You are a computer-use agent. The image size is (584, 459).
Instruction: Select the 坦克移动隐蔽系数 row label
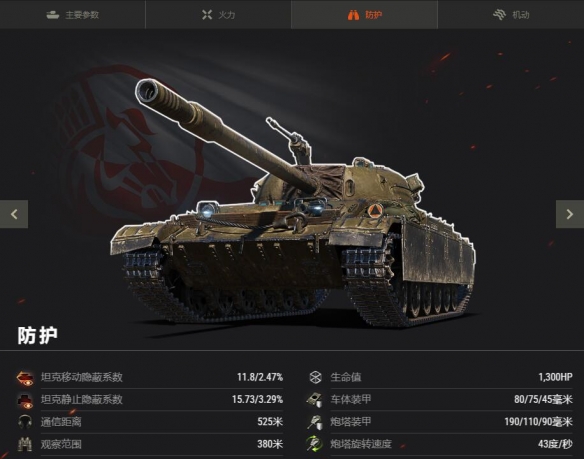[82, 377]
